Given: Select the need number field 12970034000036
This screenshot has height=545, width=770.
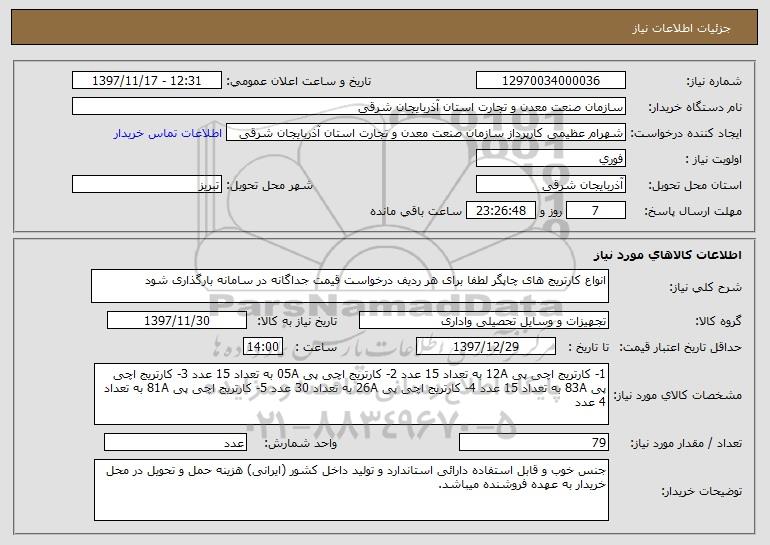Looking at the screenshot, I should pyautogui.click(x=550, y=81).
